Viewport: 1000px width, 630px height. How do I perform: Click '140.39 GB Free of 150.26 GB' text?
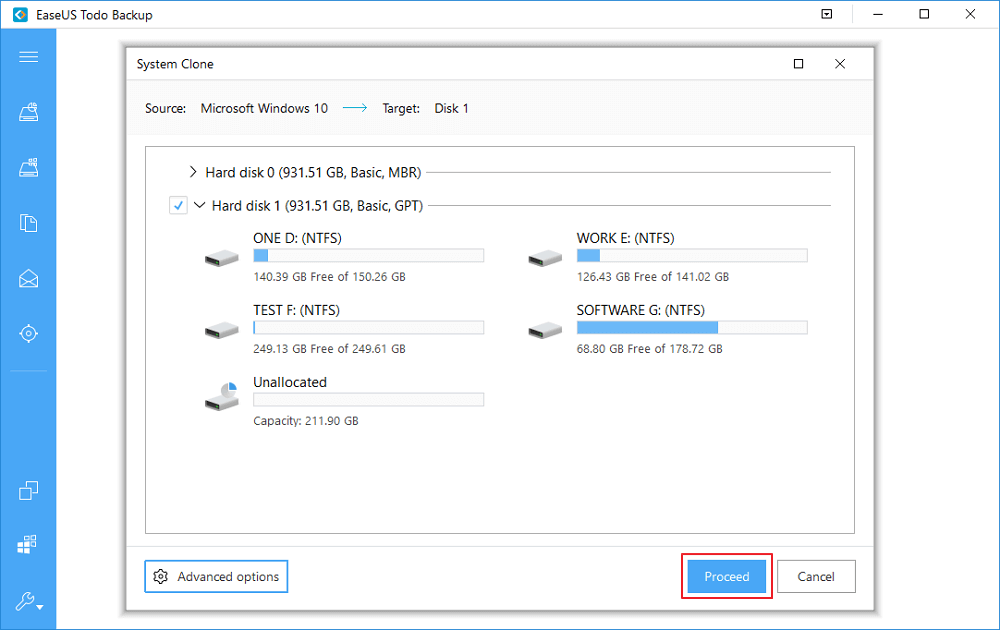[x=330, y=277]
